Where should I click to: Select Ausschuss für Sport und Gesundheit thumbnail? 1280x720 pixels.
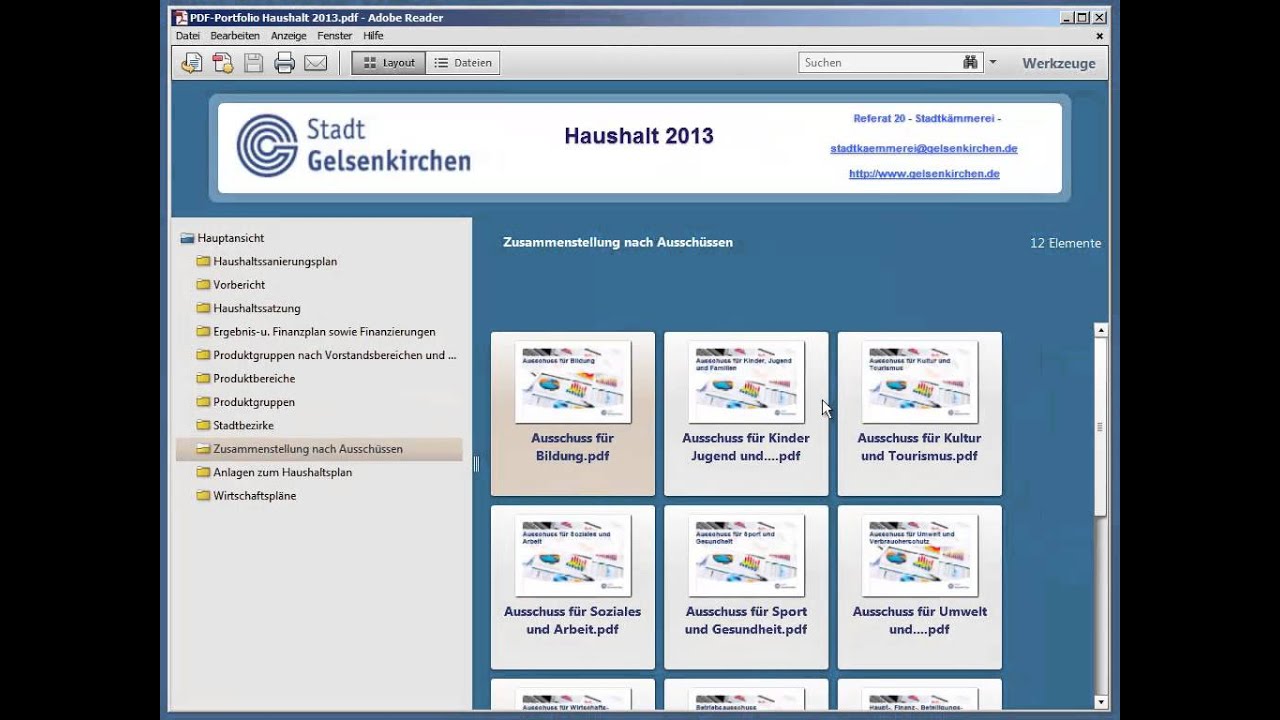tap(746, 555)
